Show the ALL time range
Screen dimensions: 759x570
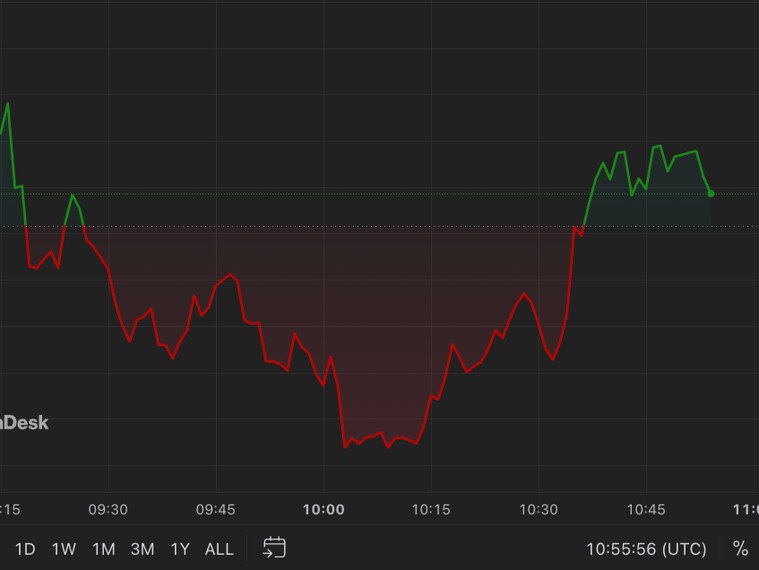(x=219, y=549)
